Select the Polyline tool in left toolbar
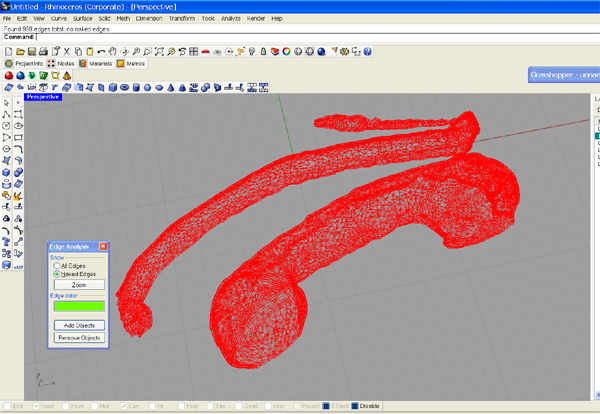The height and width of the screenshot is (414, 600). pos(6,114)
